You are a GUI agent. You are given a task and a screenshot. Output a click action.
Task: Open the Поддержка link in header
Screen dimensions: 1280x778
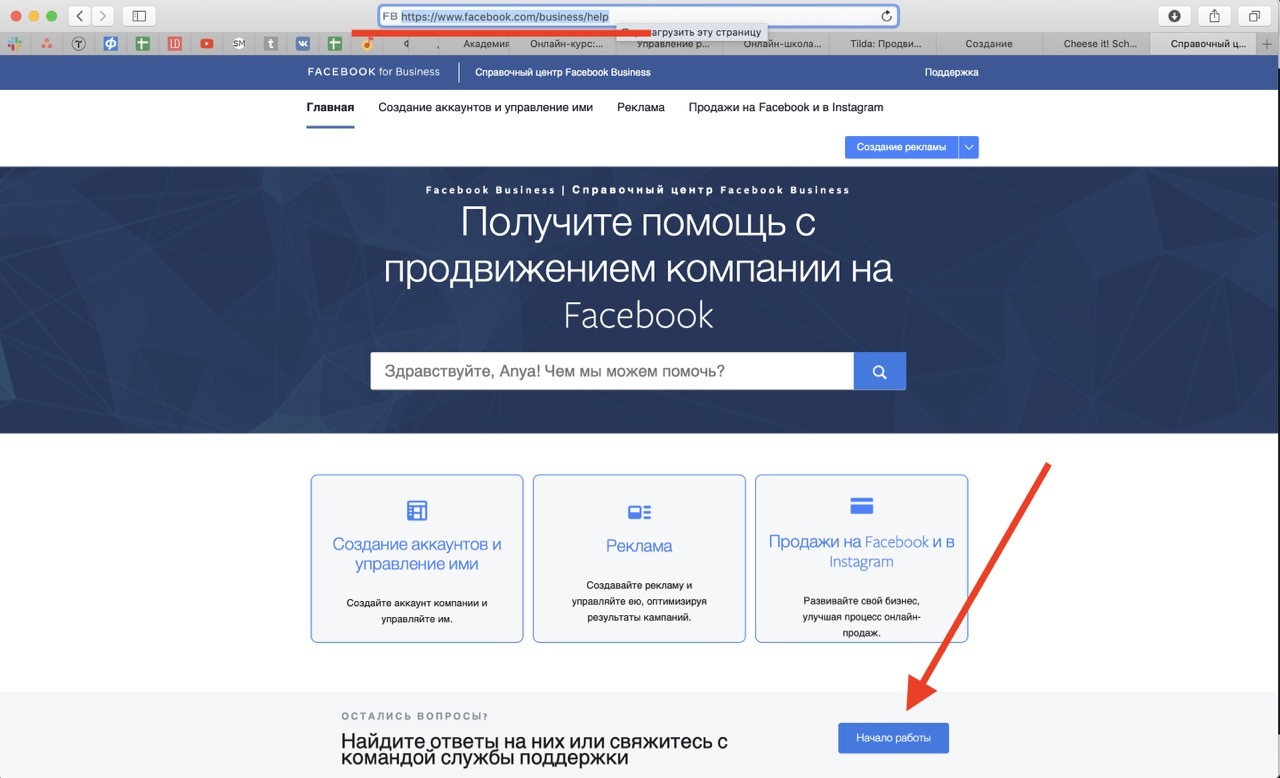[x=951, y=72]
